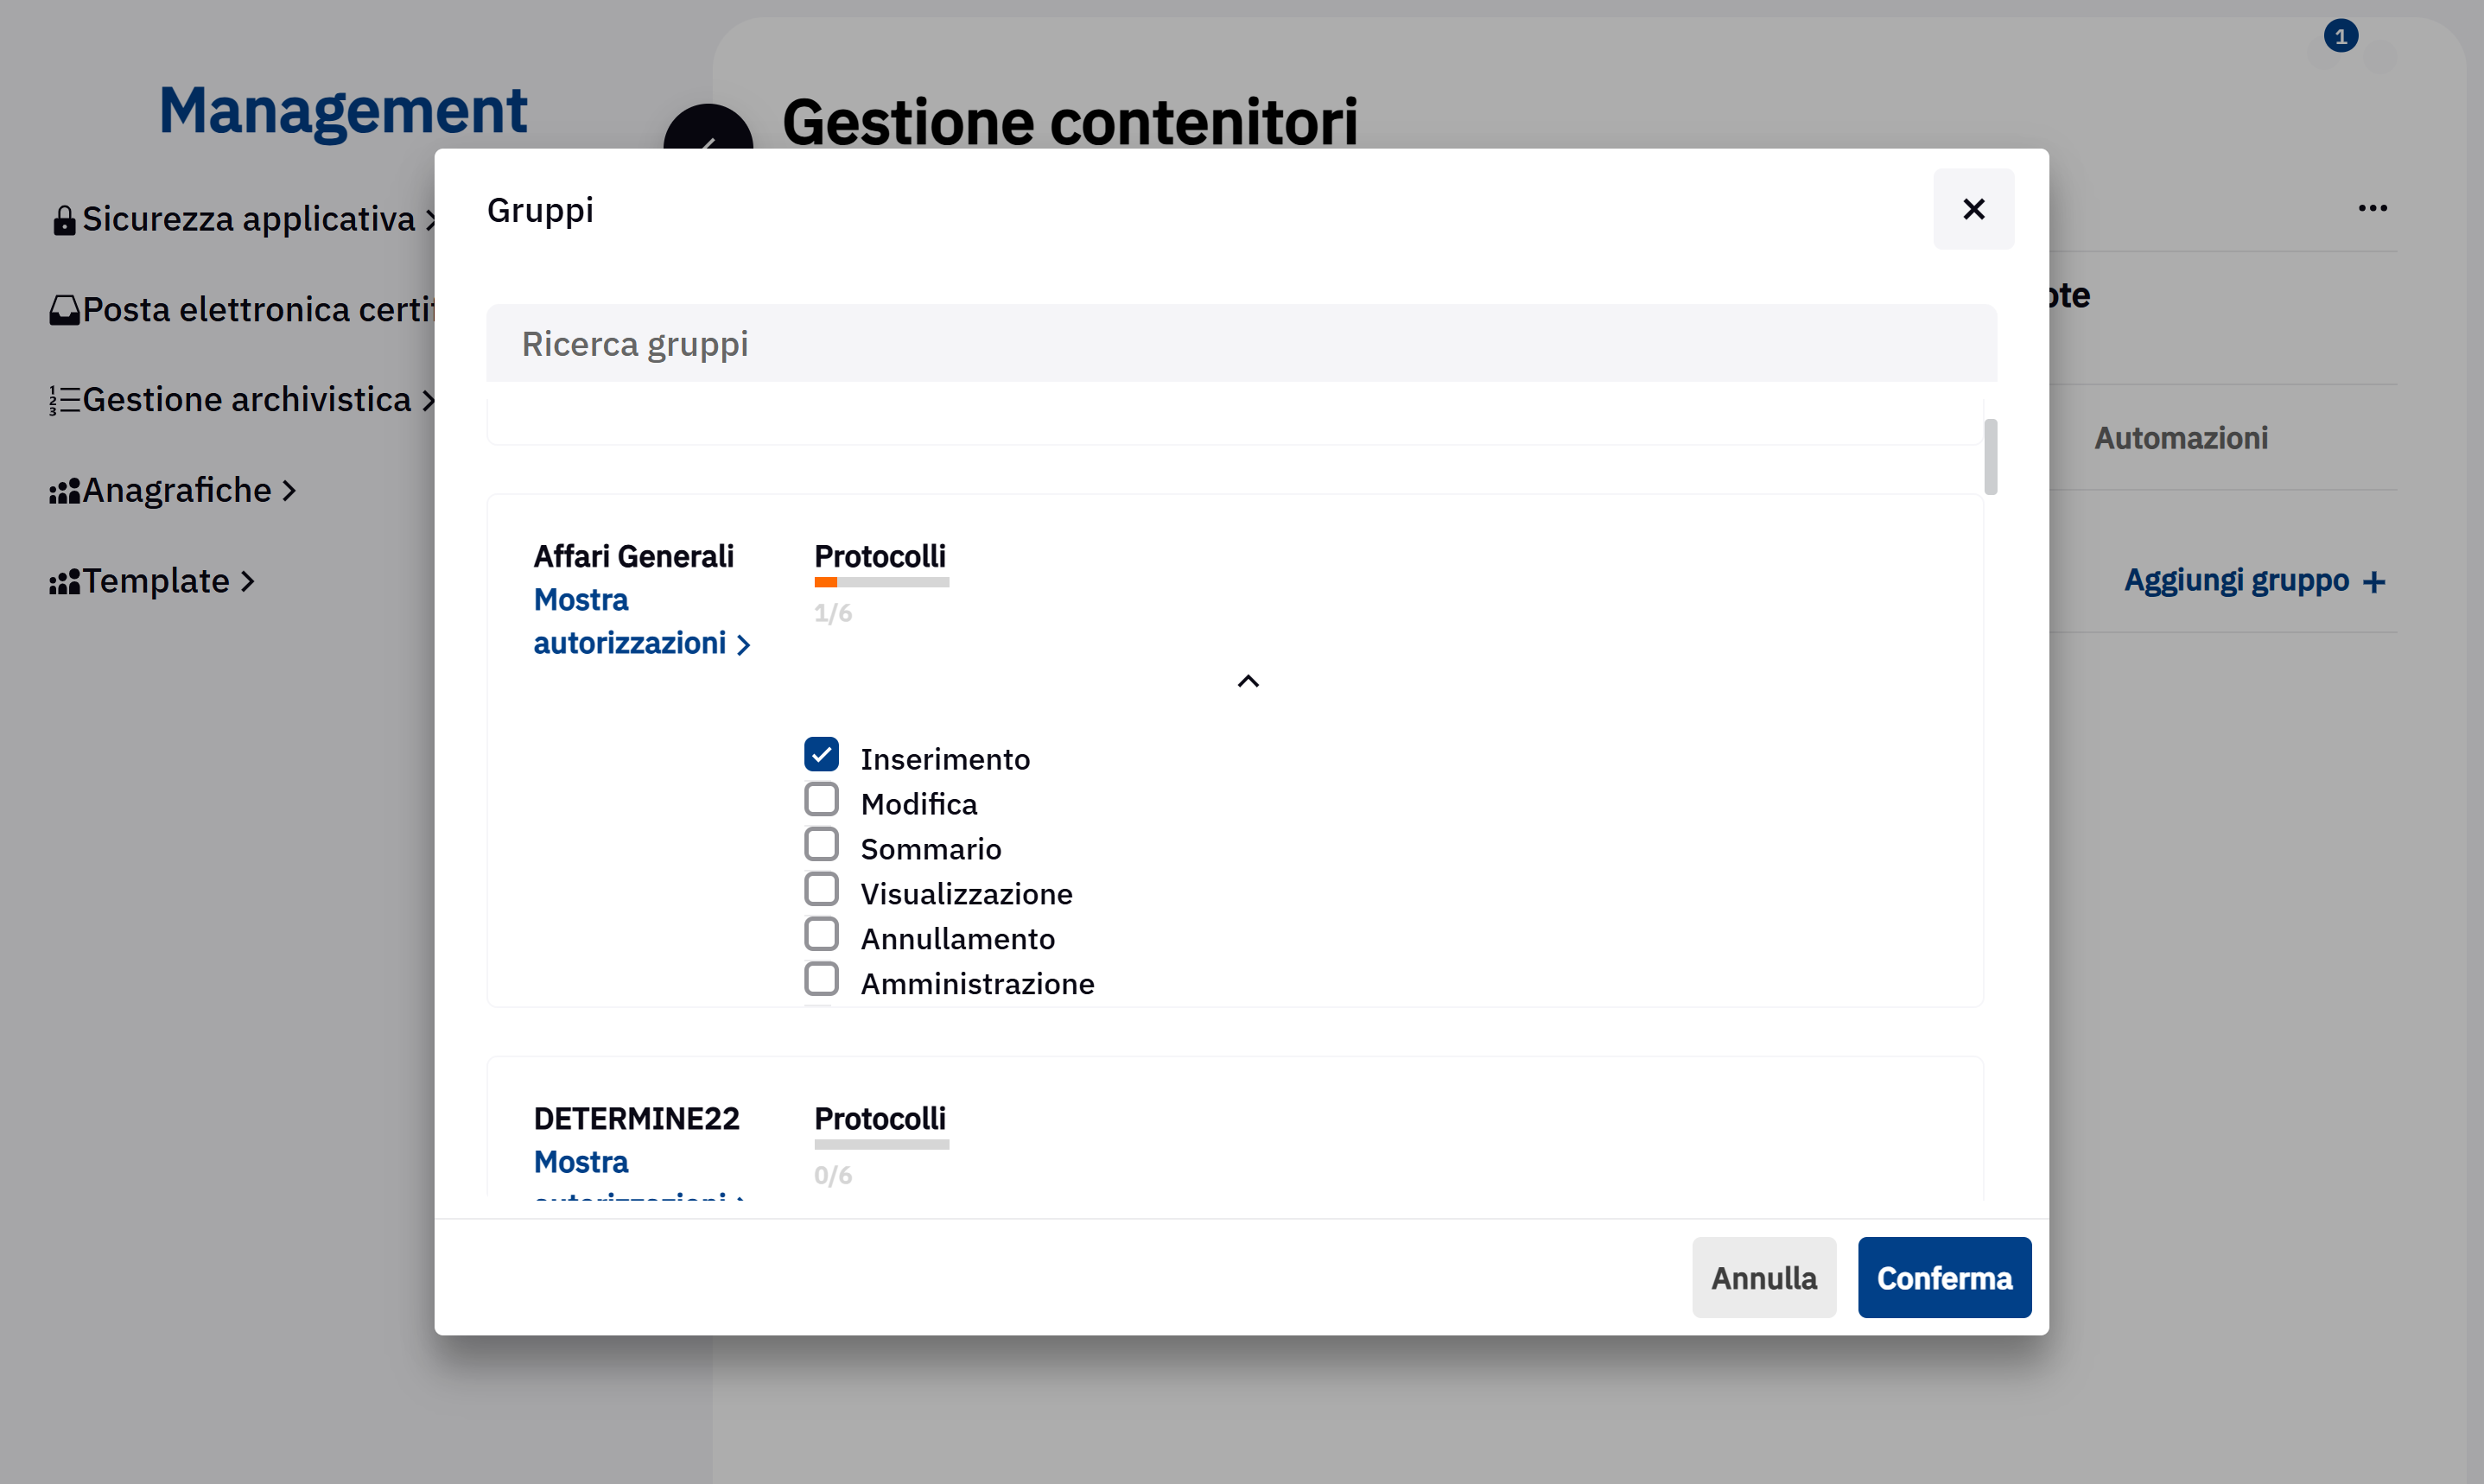Confirm selection with Conferma button
The height and width of the screenshot is (1484, 2484).
pos(1944,1277)
